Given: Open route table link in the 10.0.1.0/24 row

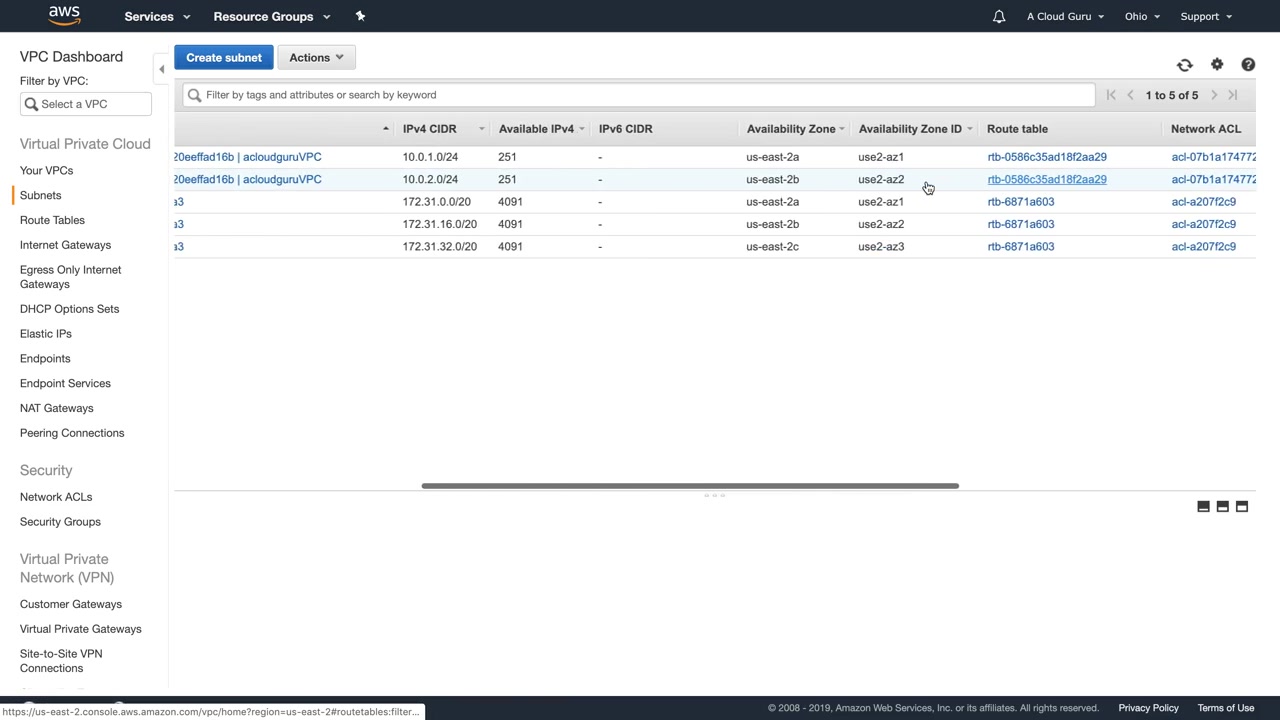Looking at the screenshot, I should tap(1047, 157).
